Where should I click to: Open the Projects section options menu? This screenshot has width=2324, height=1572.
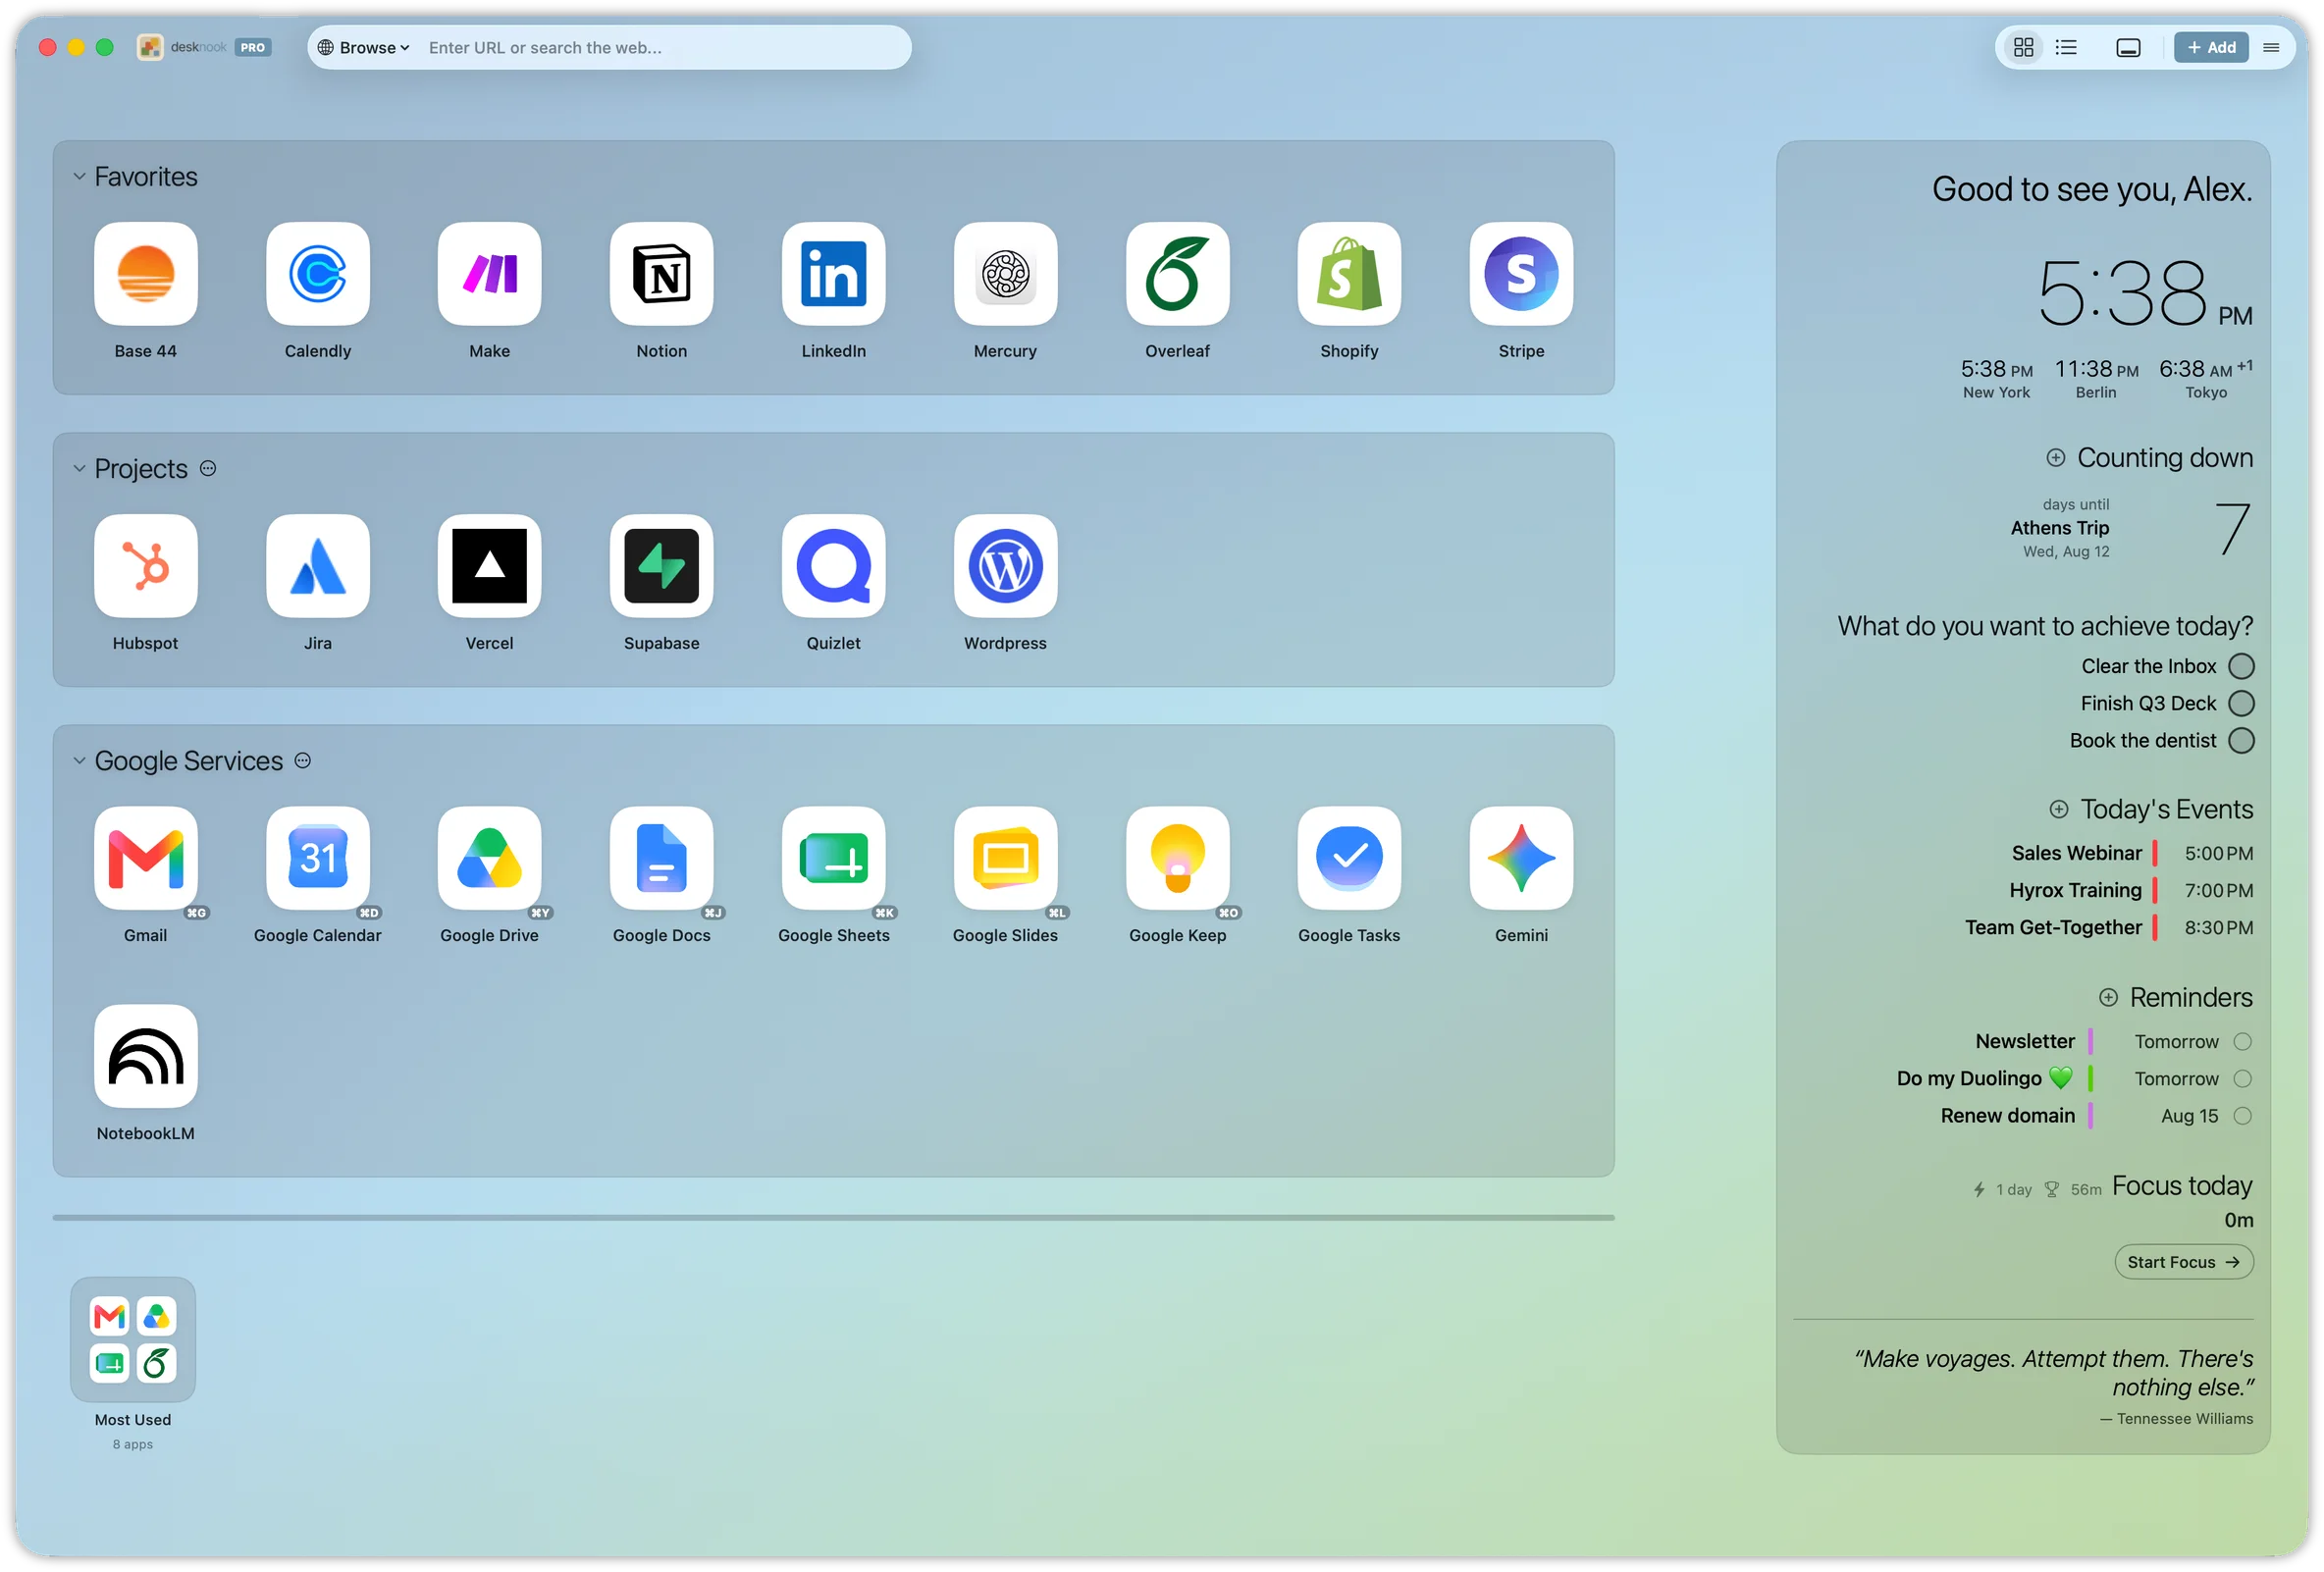(208, 468)
